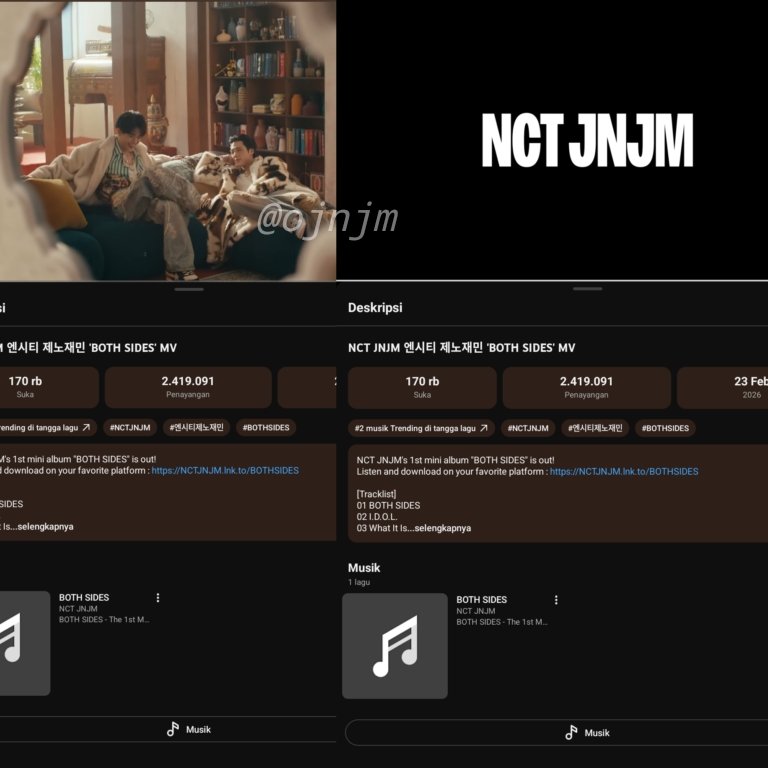
Task: Tap 'NCT JNJM' artist name under right song
Action: [x=476, y=611]
